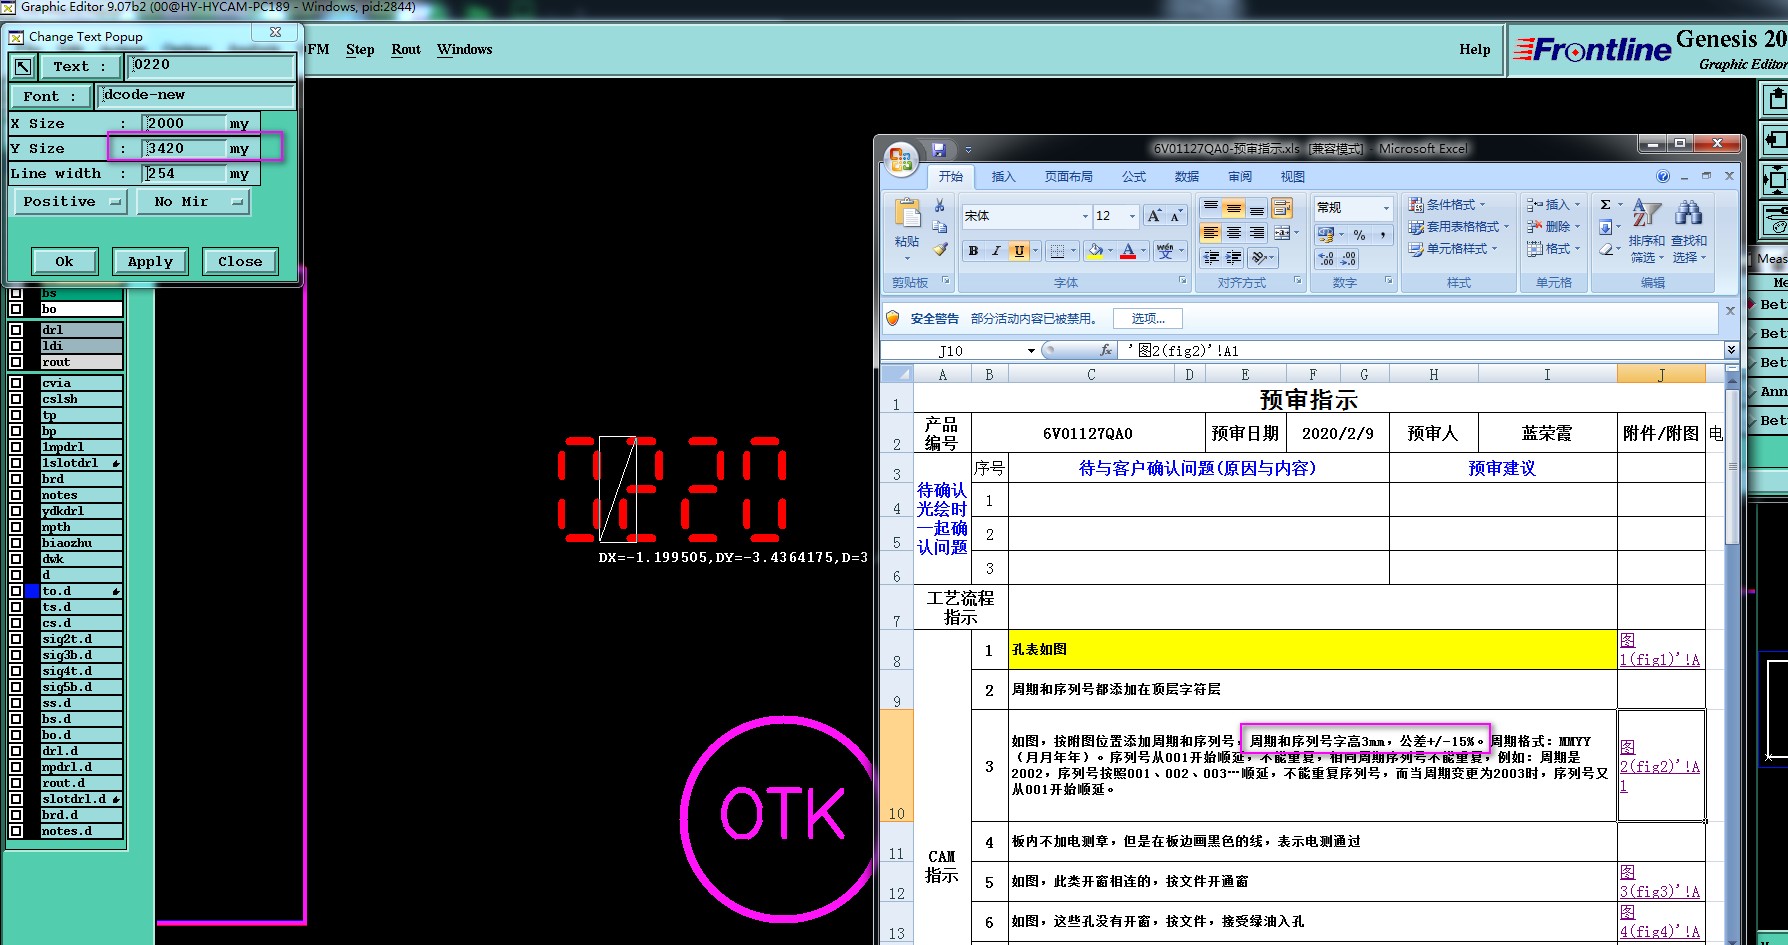
Task: Click the Office button in Excel
Action: click(x=901, y=158)
